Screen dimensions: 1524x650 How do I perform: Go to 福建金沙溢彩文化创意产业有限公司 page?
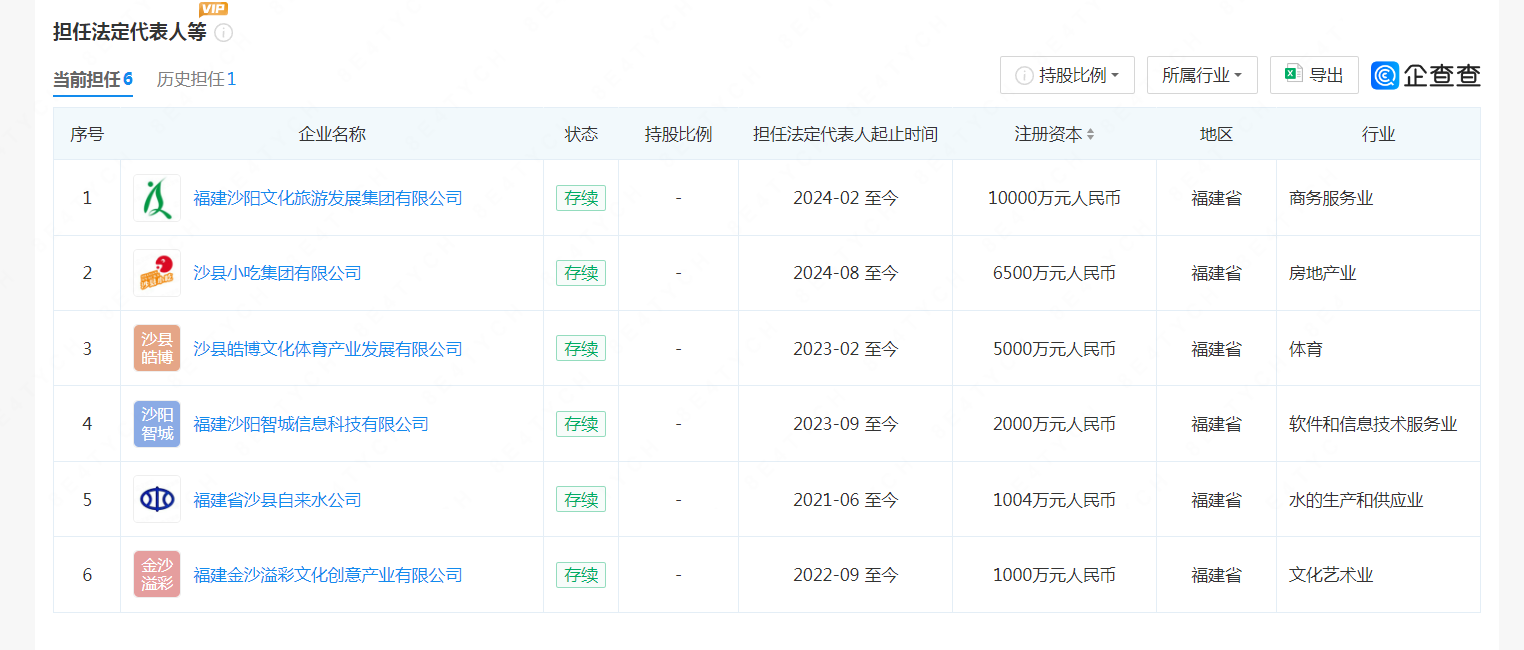tap(327, 575)
